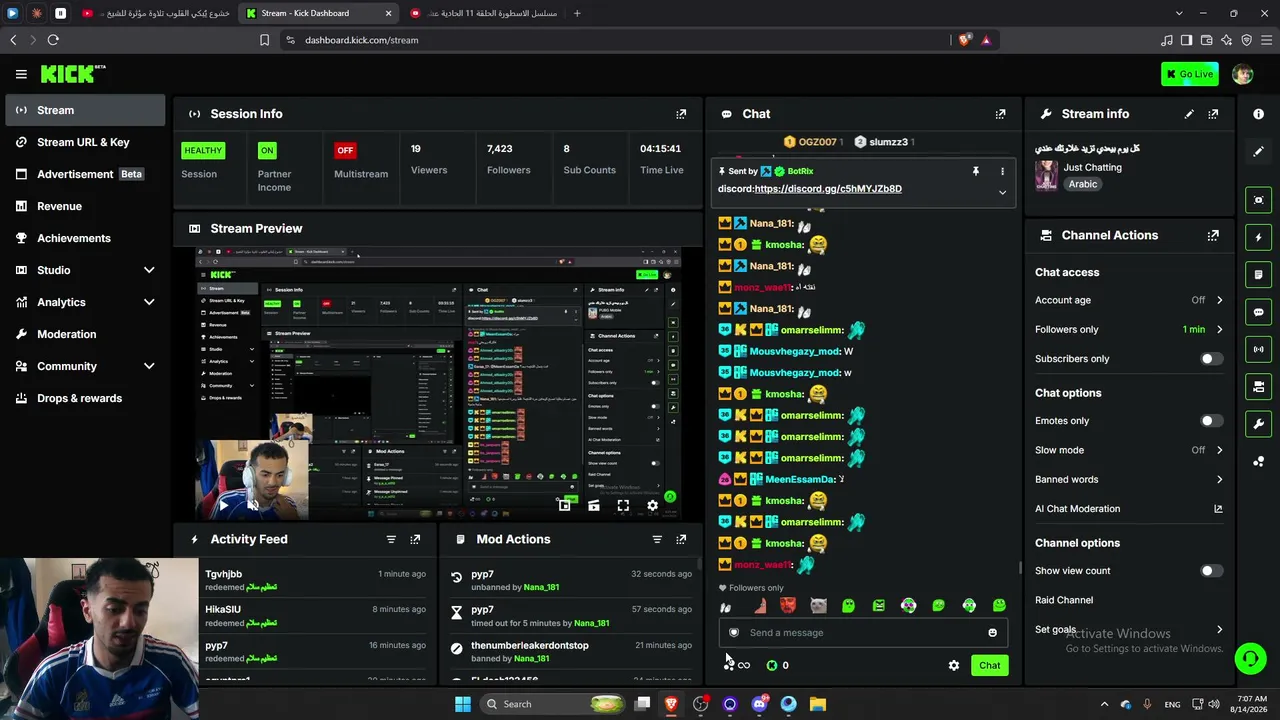
Task: Expand the pinned message chevron
Action: point(1002,192)
